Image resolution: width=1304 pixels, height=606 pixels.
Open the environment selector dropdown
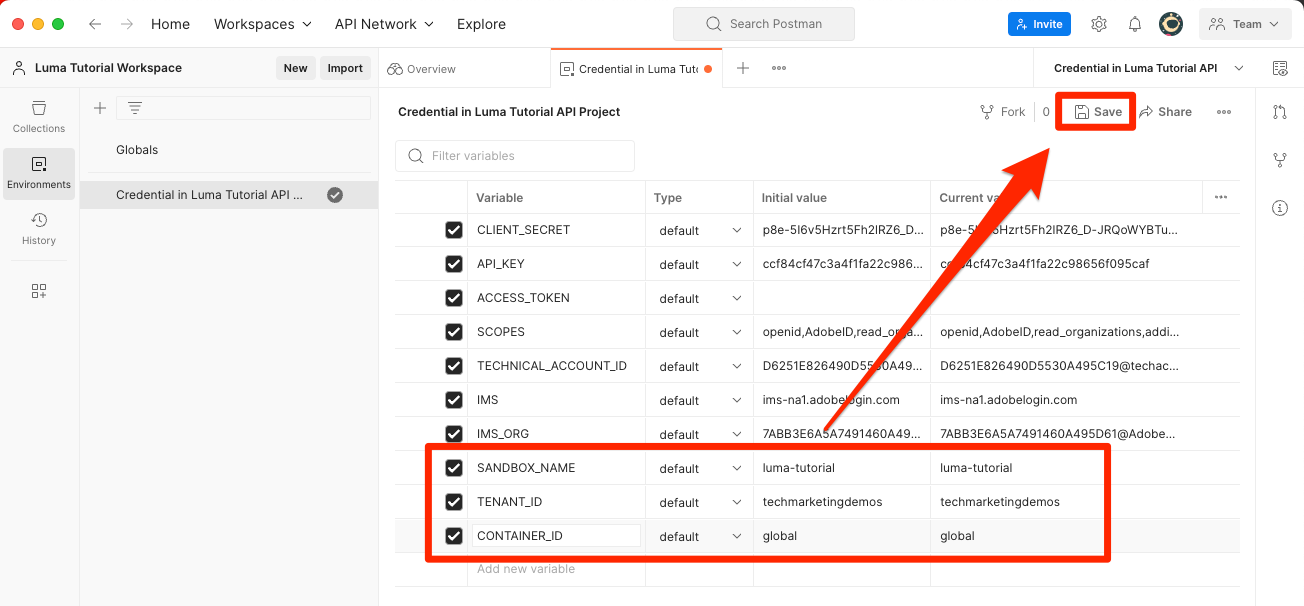tap(1149, 68)
